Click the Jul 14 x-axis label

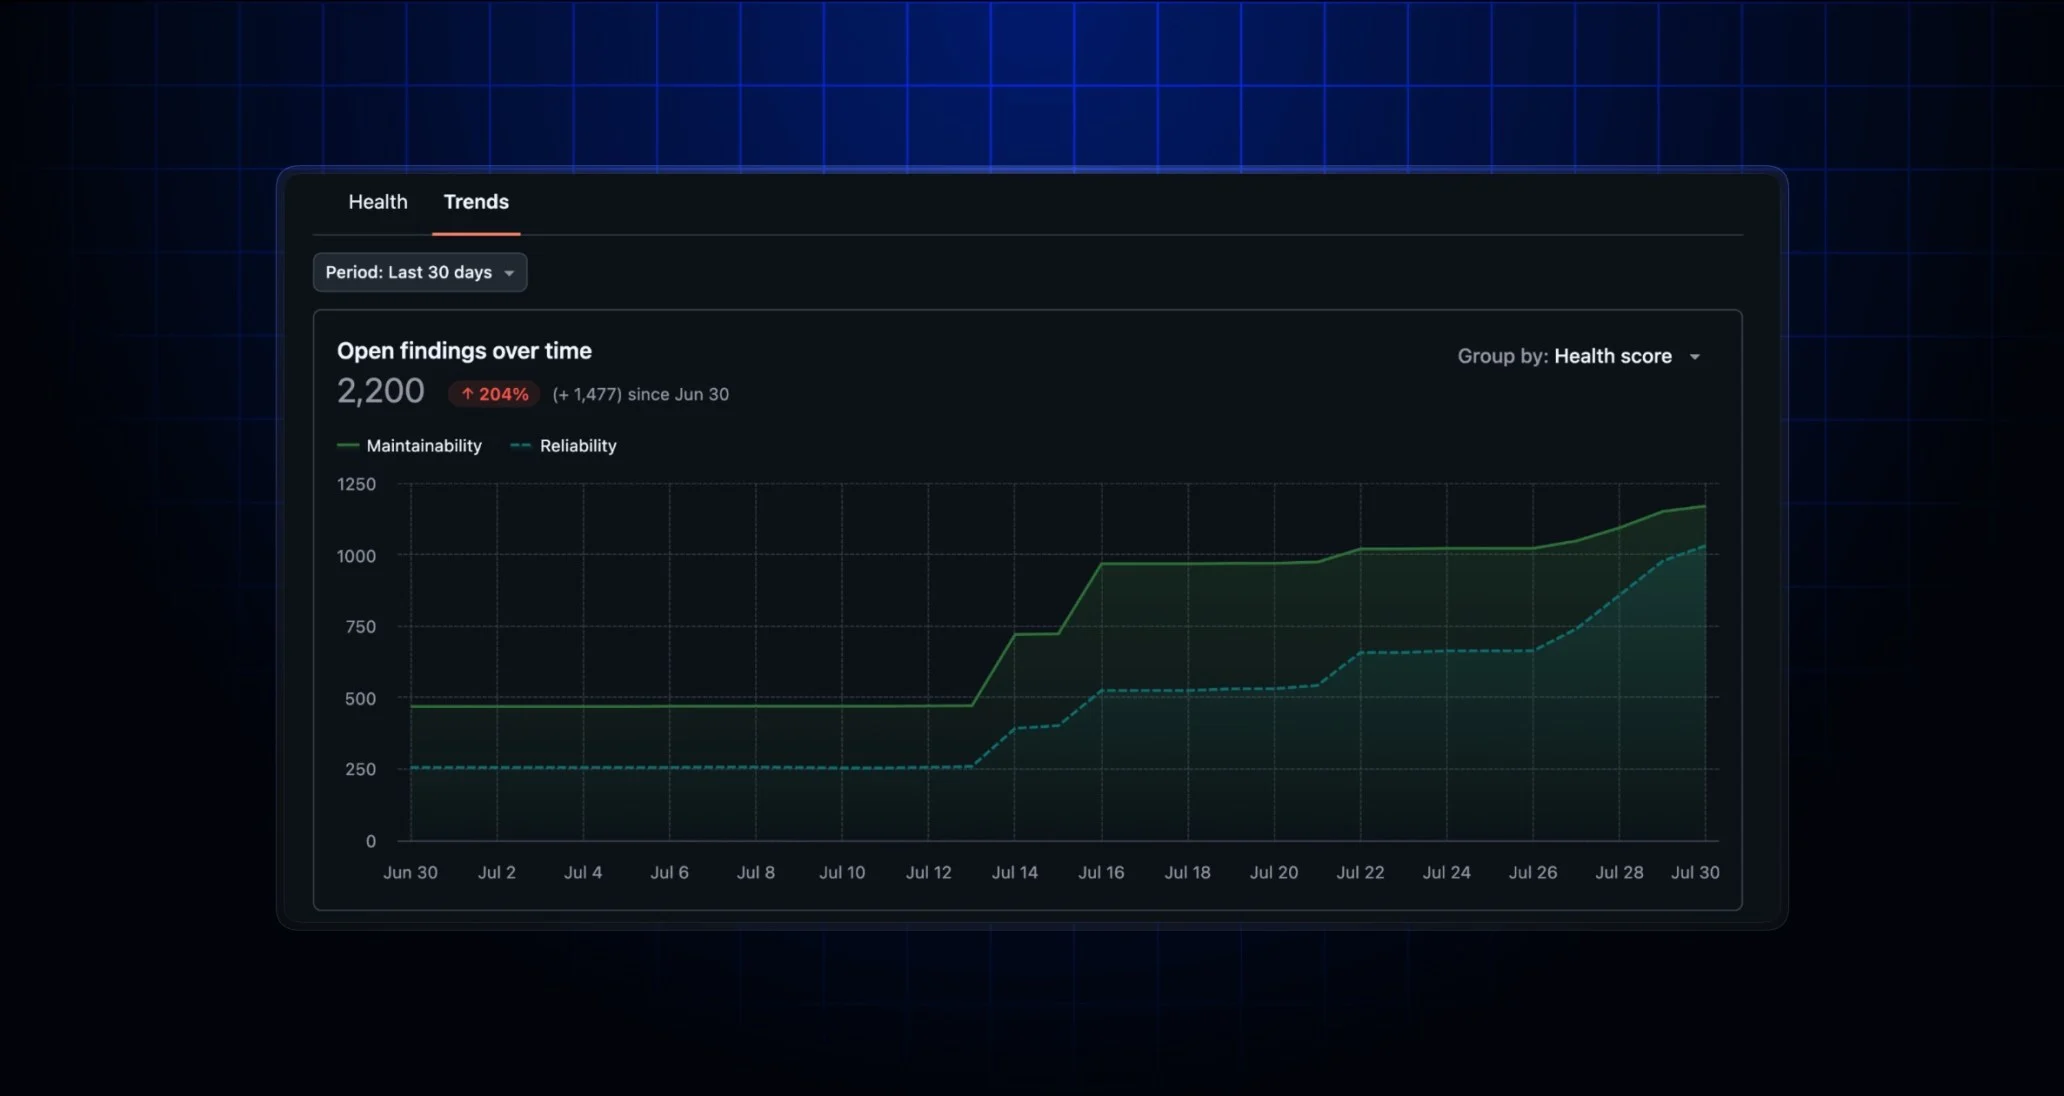(x=1015, y=872)
